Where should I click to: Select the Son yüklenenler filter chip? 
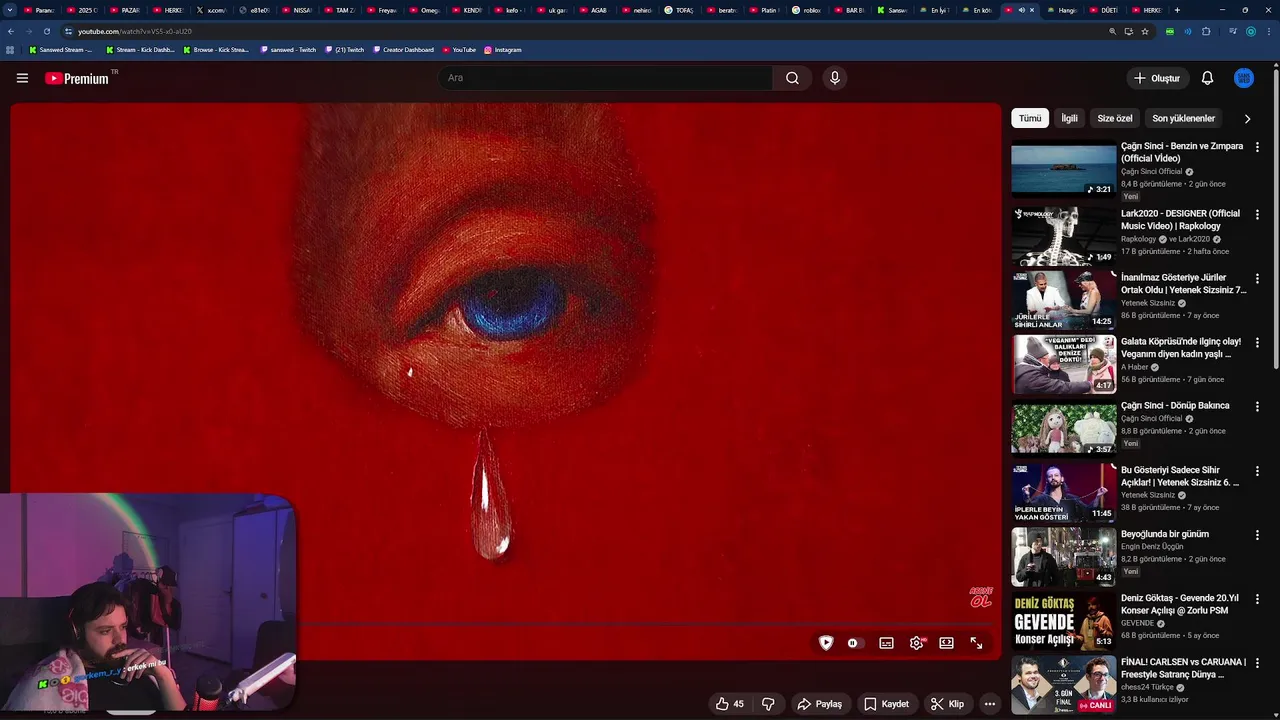click(x=1183, y=118)
